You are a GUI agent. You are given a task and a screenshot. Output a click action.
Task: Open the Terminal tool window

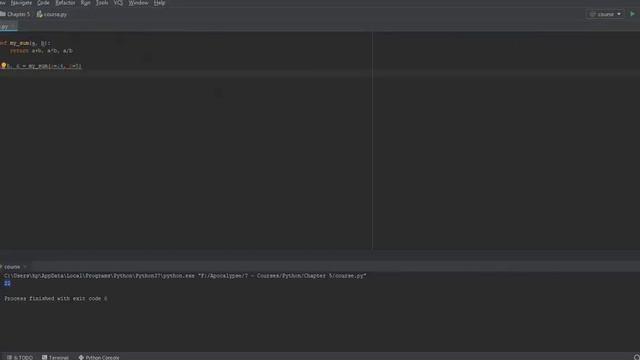click(55, 357)
